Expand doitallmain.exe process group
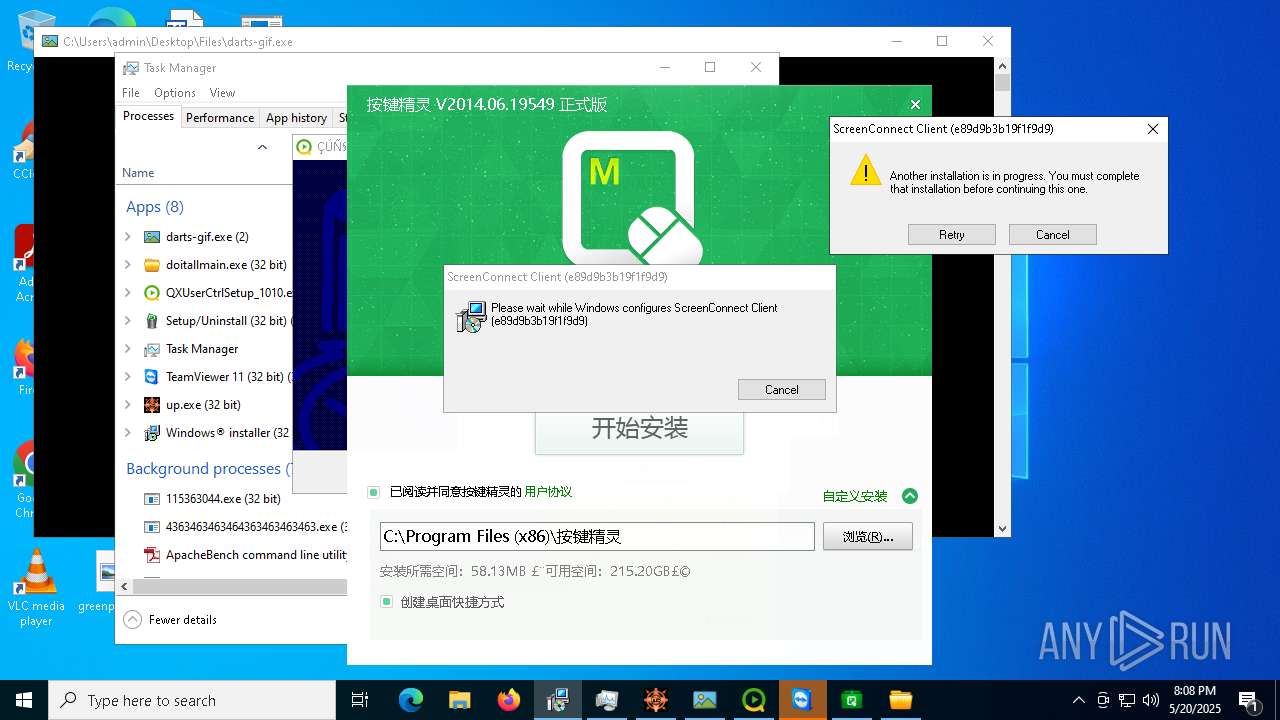Viewport: 1280px width, 720px height. click(128, 265)
